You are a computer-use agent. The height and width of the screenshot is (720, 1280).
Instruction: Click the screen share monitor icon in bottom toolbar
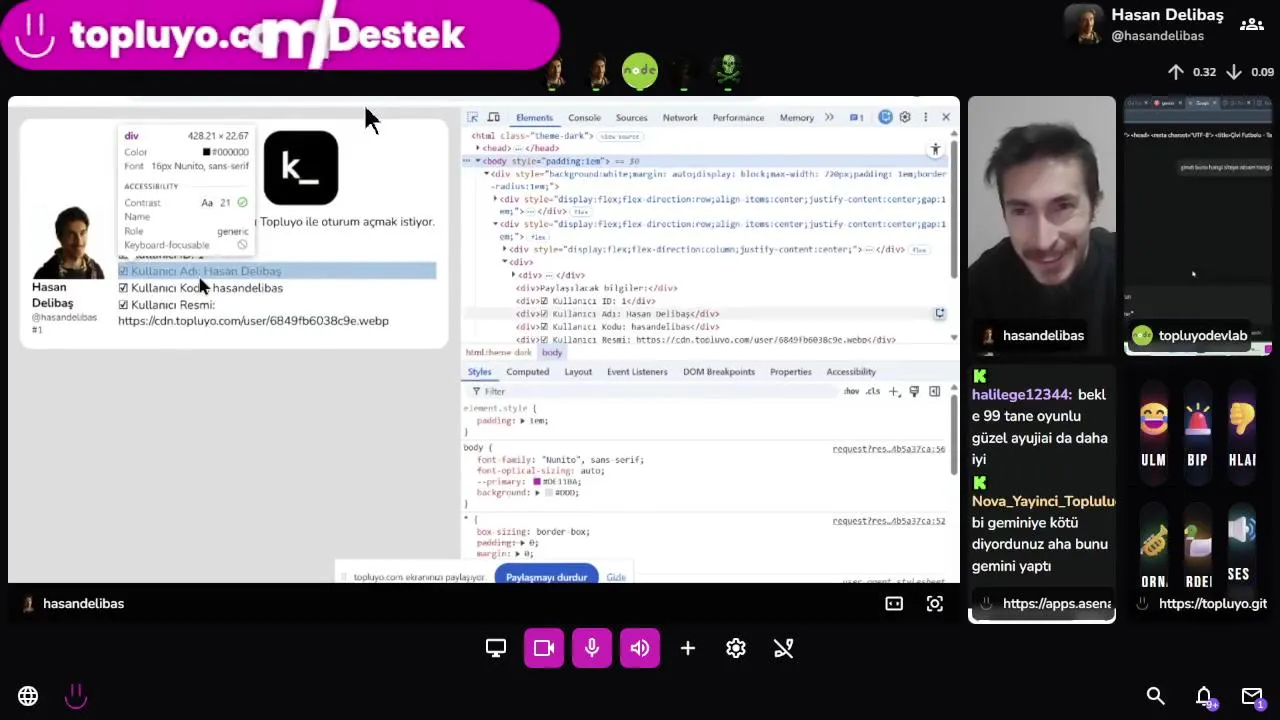point(496,648)
